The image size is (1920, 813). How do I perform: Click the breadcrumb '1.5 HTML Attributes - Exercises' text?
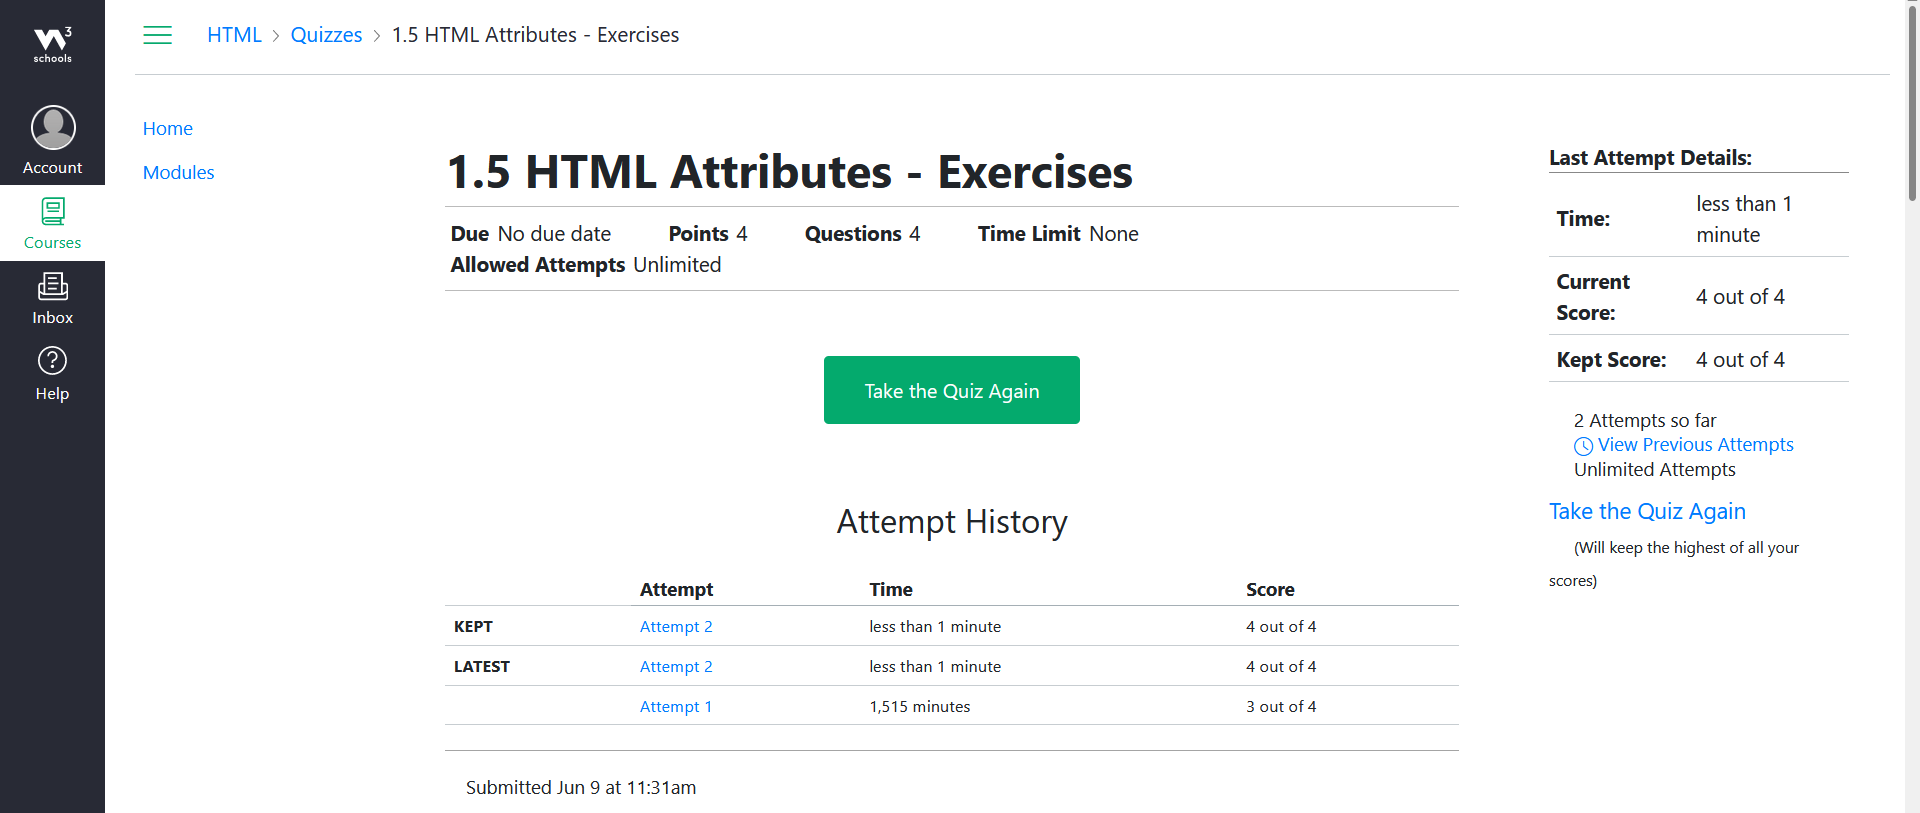[535, 35]
